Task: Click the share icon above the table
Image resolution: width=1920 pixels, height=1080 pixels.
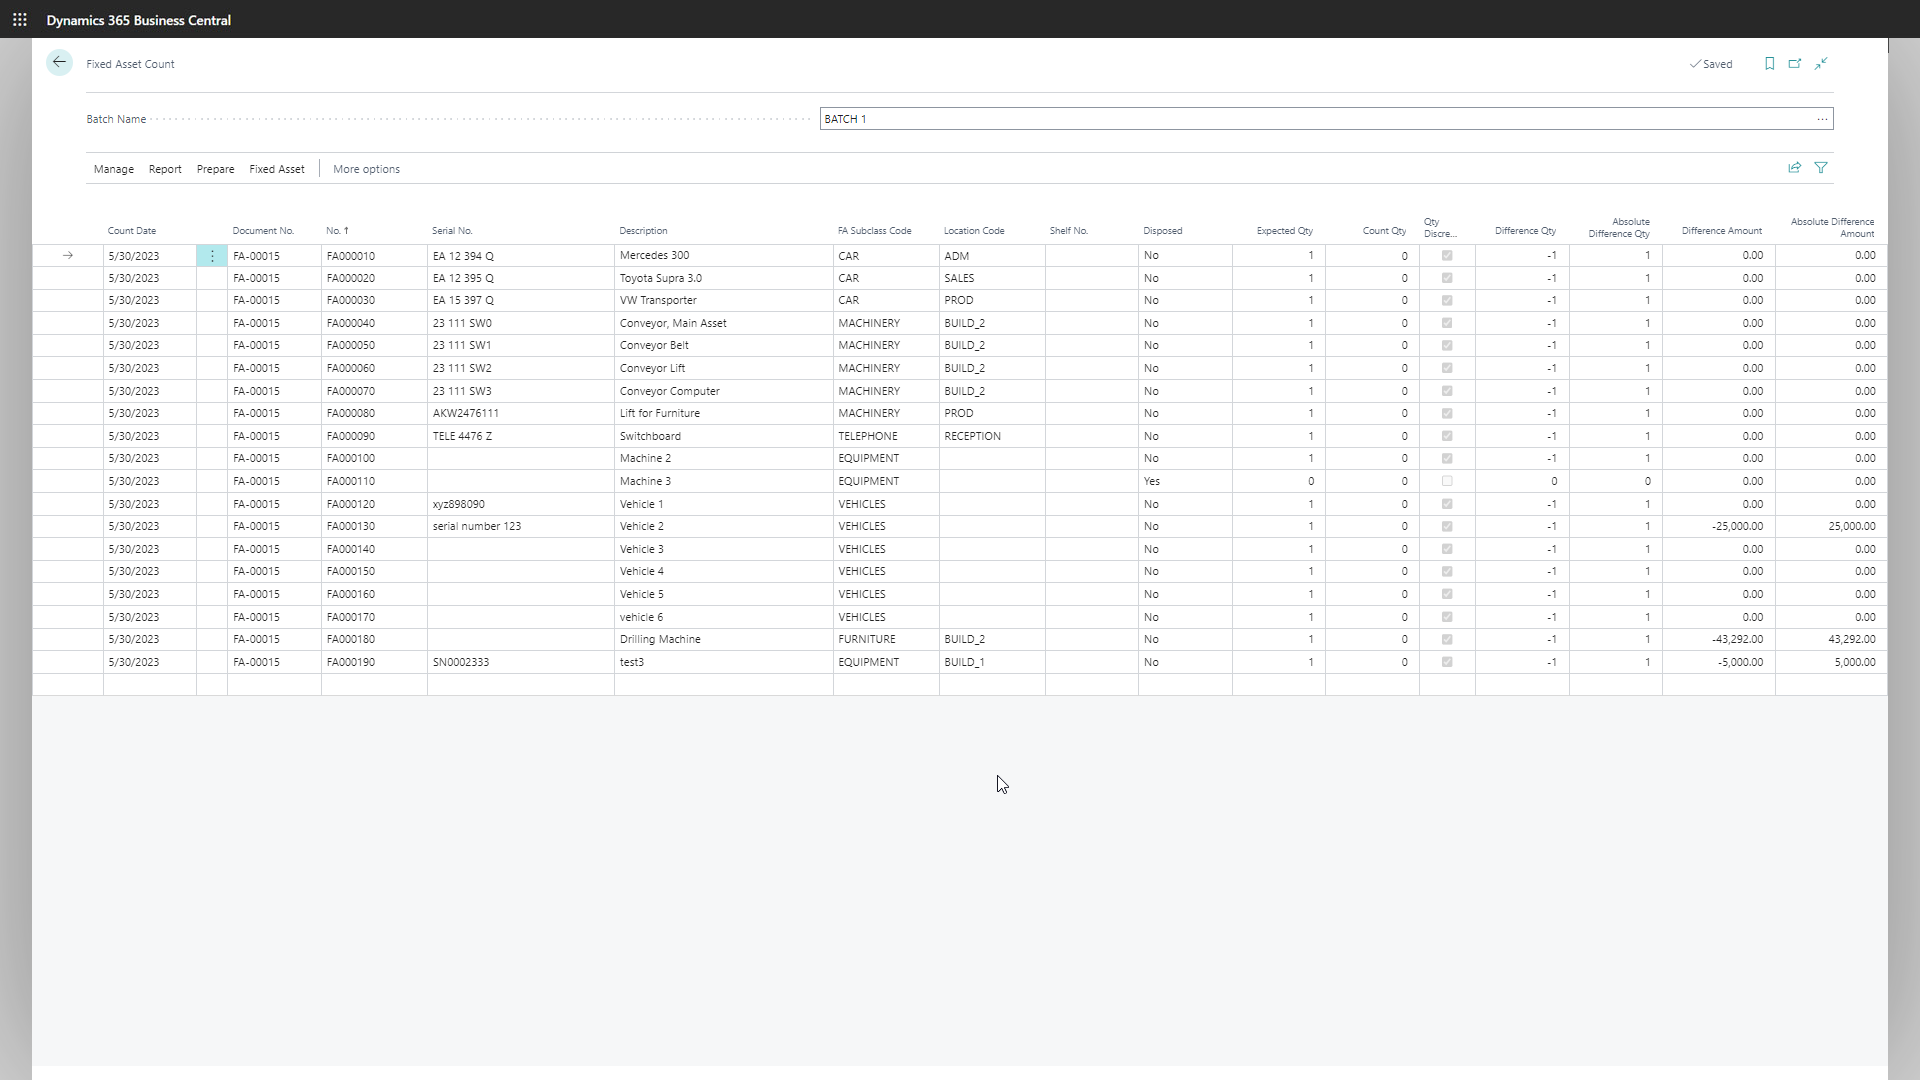Action: point(1794,168)
